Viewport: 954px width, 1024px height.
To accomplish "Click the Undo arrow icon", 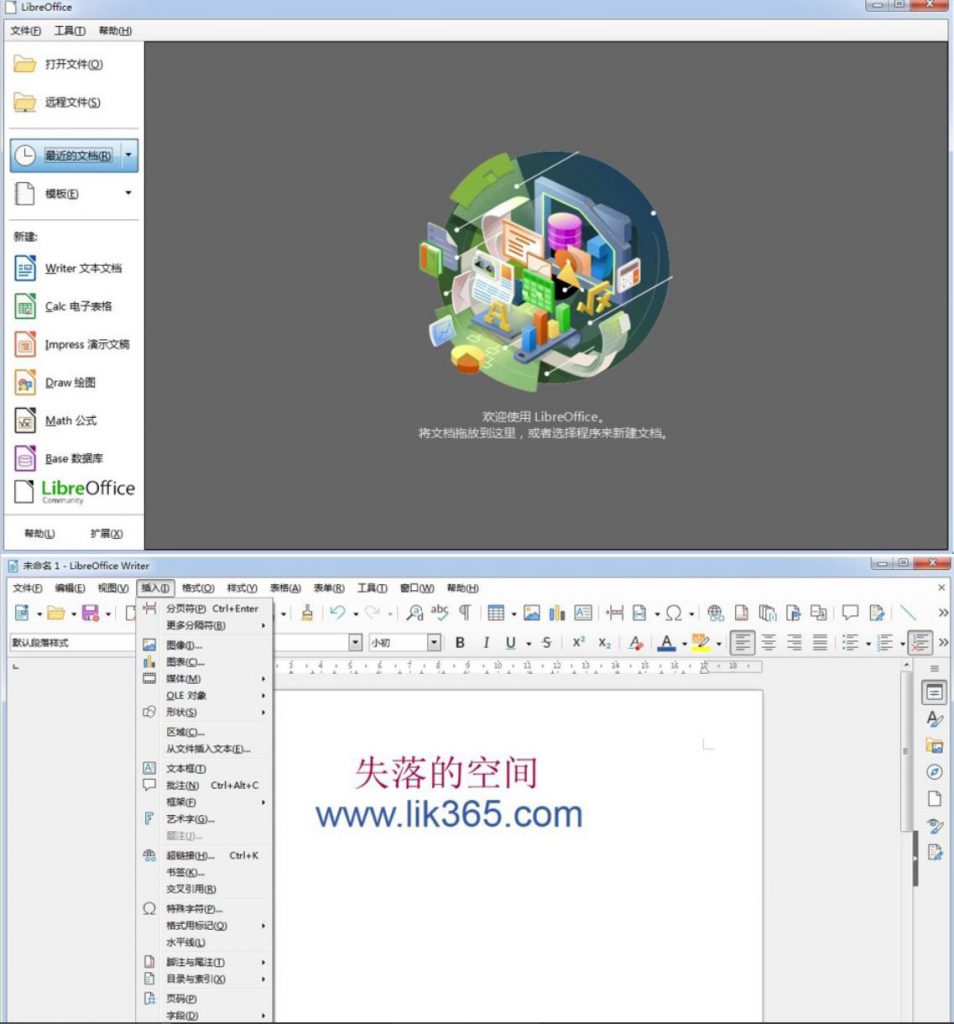I will [338, 613].
